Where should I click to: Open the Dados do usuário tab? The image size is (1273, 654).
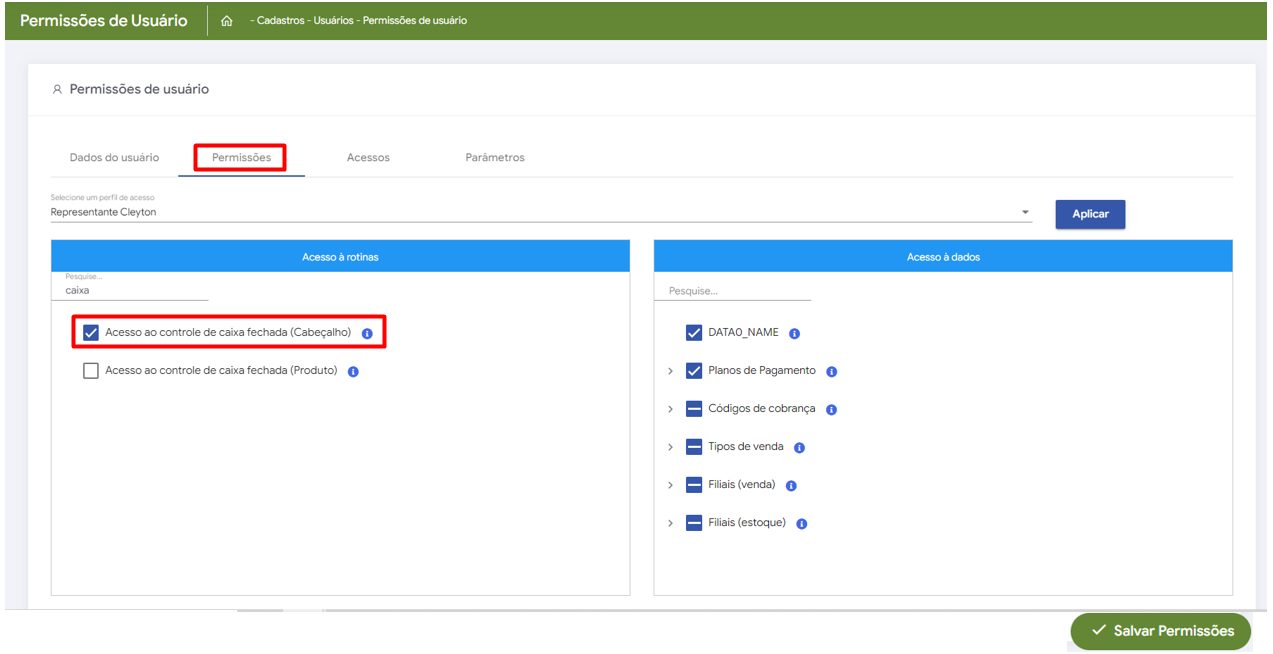pyautogui.click(x=114, y=158)
